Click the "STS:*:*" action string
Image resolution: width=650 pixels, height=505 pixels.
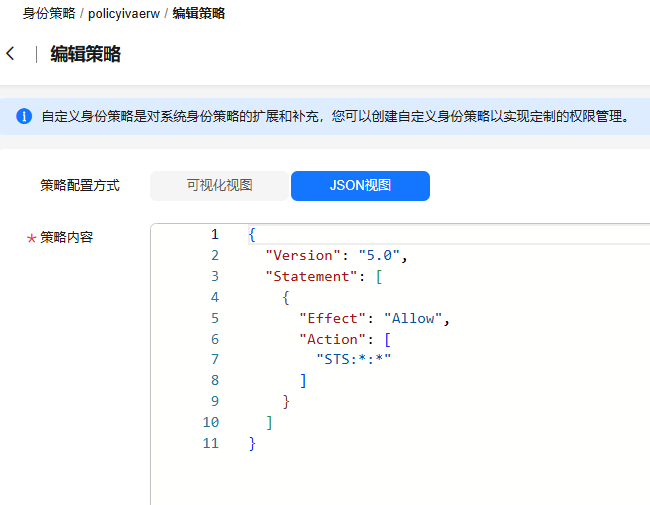click(x=353, y=360)
